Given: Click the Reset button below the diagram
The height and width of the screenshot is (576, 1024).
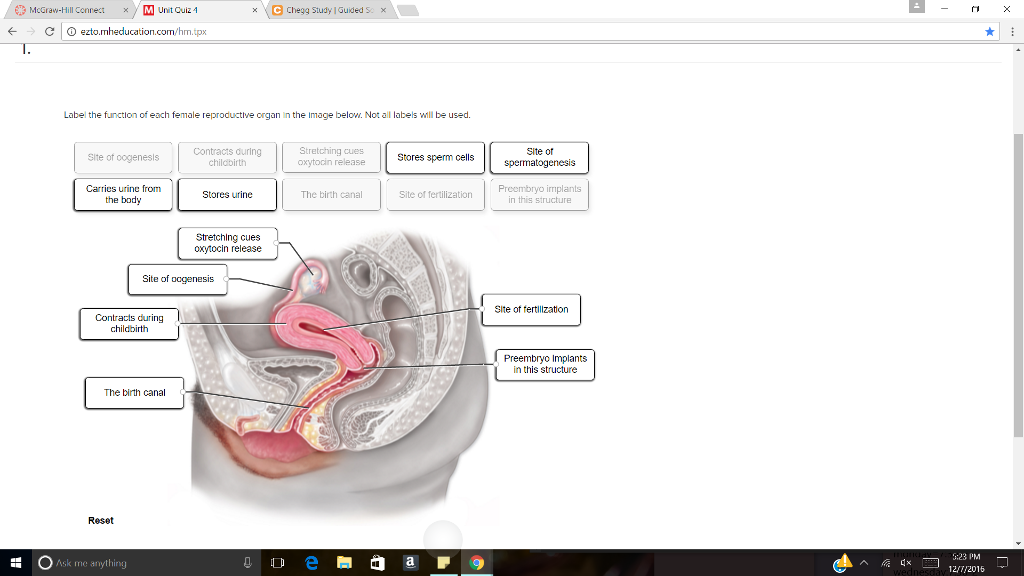Looking at the screenshot, I should [x=101, y=520].
